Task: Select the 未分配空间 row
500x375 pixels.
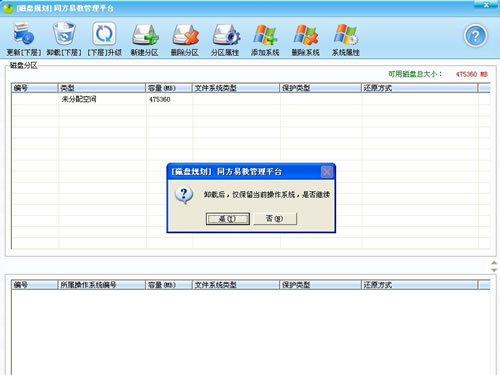Action: (x=251, y=99)
